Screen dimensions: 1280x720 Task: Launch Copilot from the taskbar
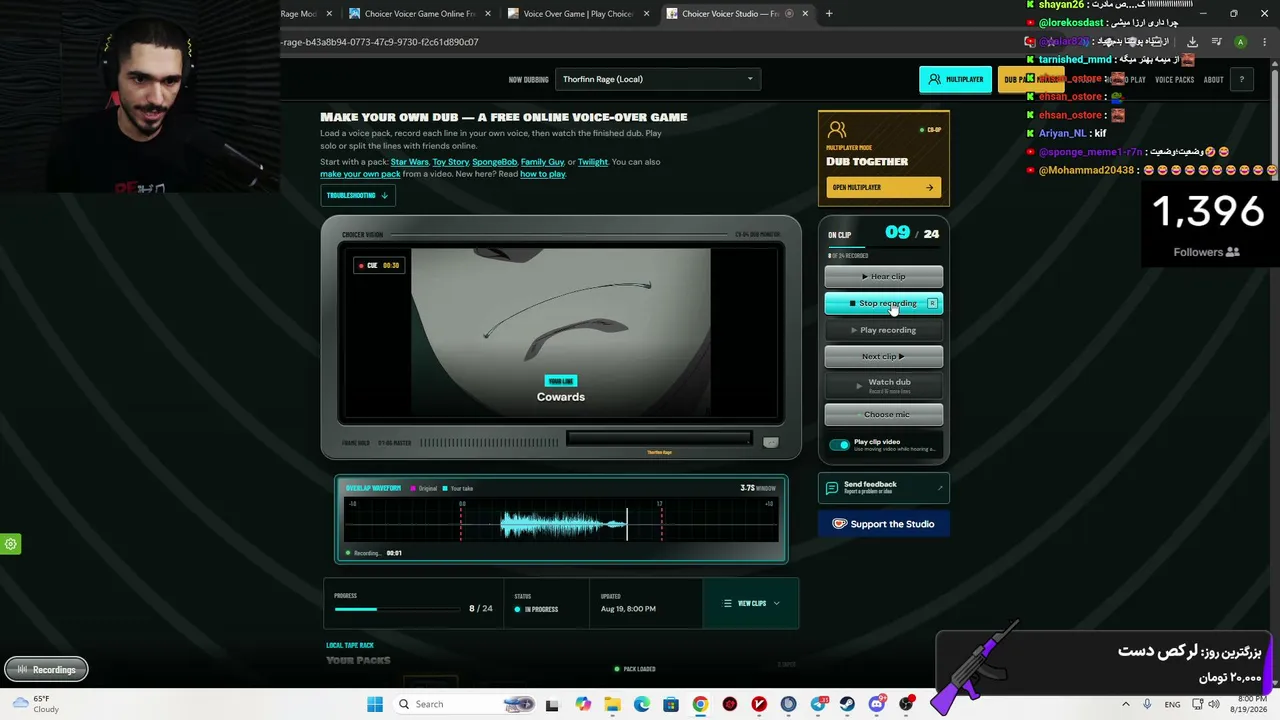pos(583,704)
